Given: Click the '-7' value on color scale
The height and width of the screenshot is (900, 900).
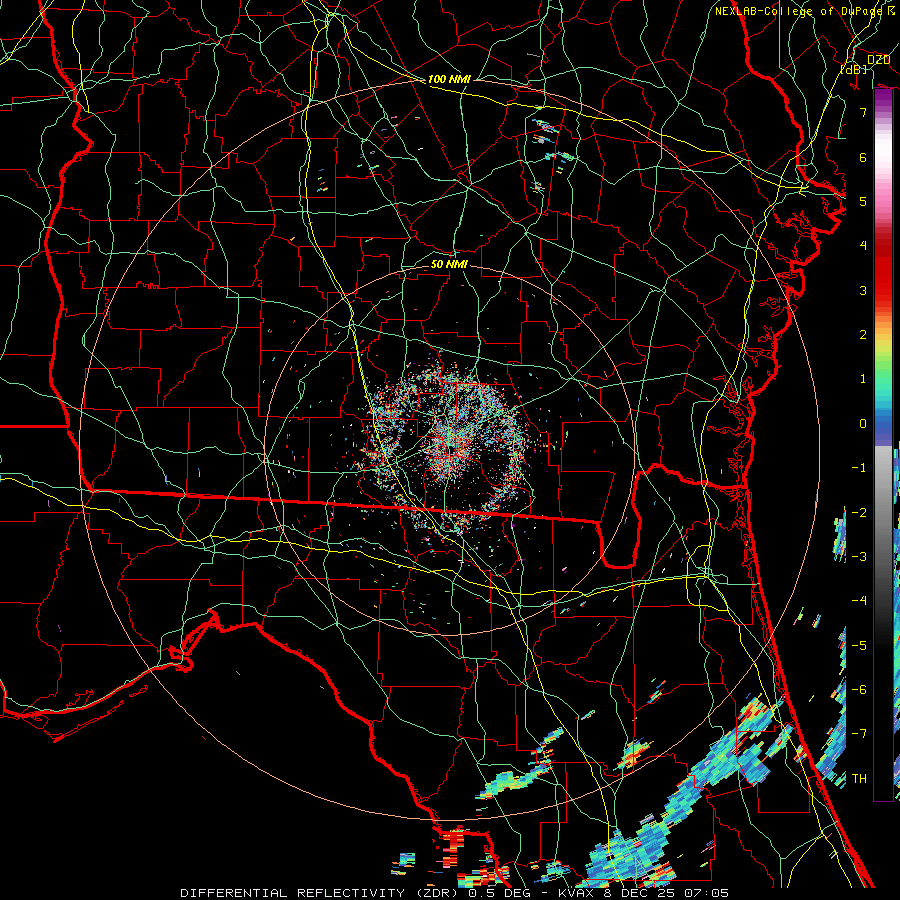Looking at the screenshot, I should point(859,734).
